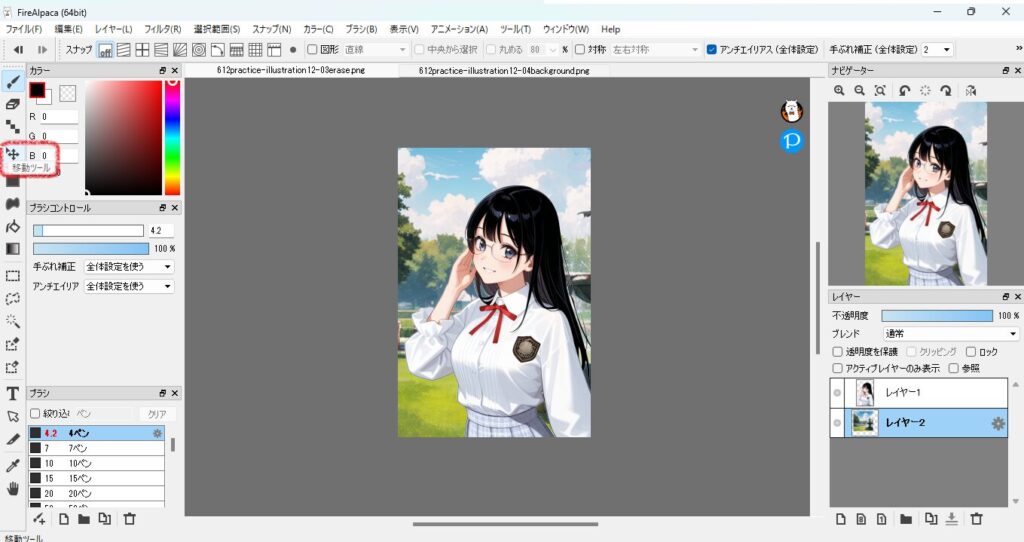Click the クリア button in Brush panel
This screenshot has width=1024, height=542.
(x=157, y=414)
